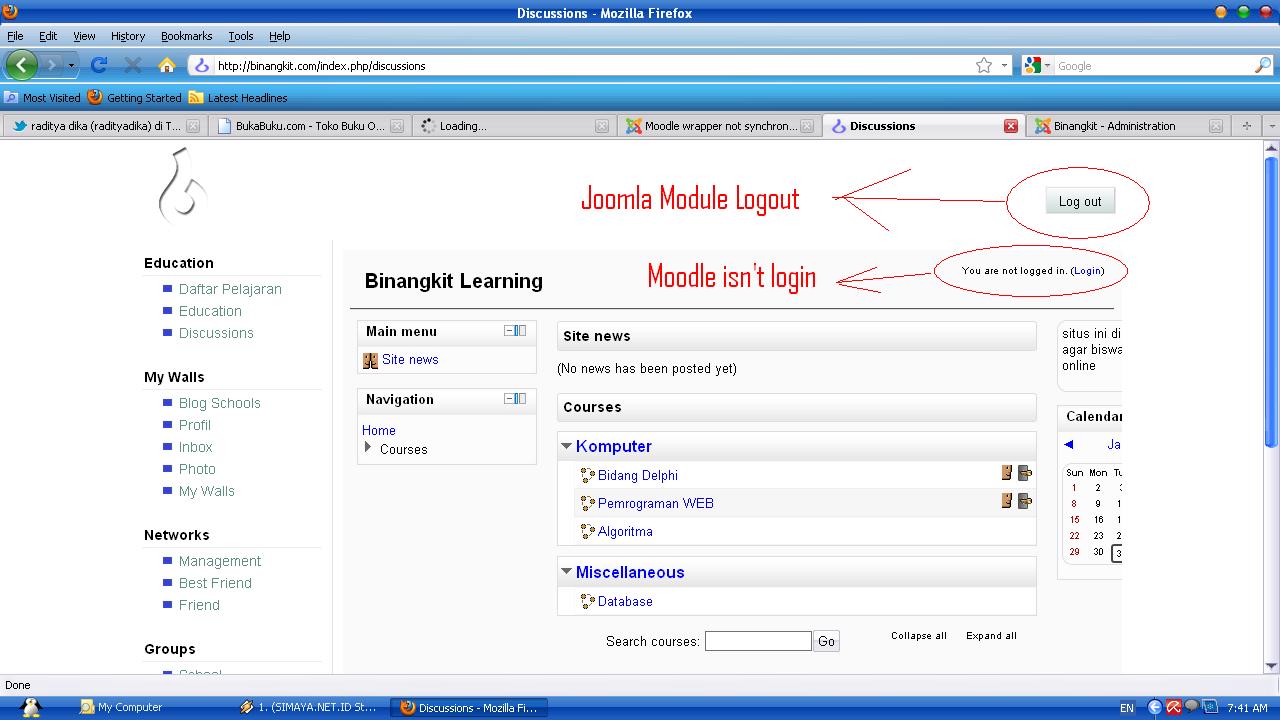Open the back/forward history dropdown arrow
Image resolution: width=1280 pixels, height=720 pixels.
click(x=71, y=66)
